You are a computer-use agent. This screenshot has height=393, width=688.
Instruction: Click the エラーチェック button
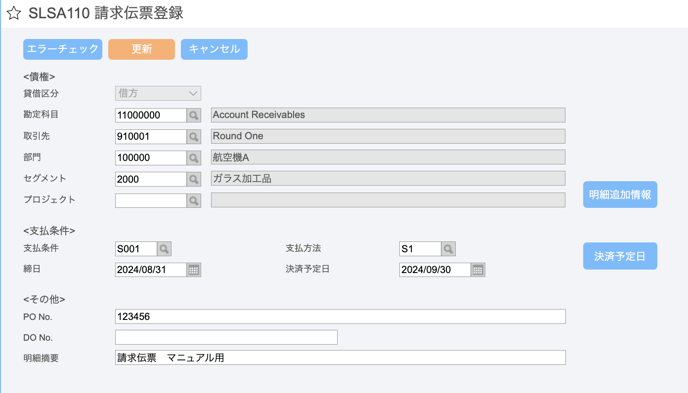[x=63, y=49]
